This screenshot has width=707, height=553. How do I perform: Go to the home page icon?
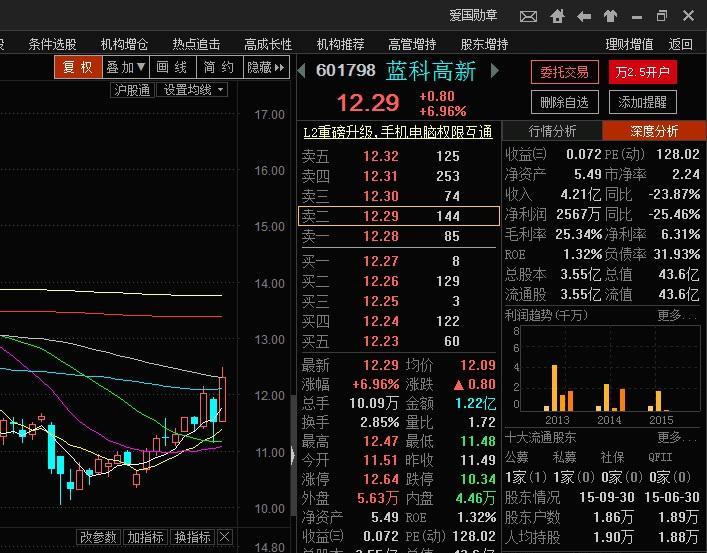tap(557, 17)
